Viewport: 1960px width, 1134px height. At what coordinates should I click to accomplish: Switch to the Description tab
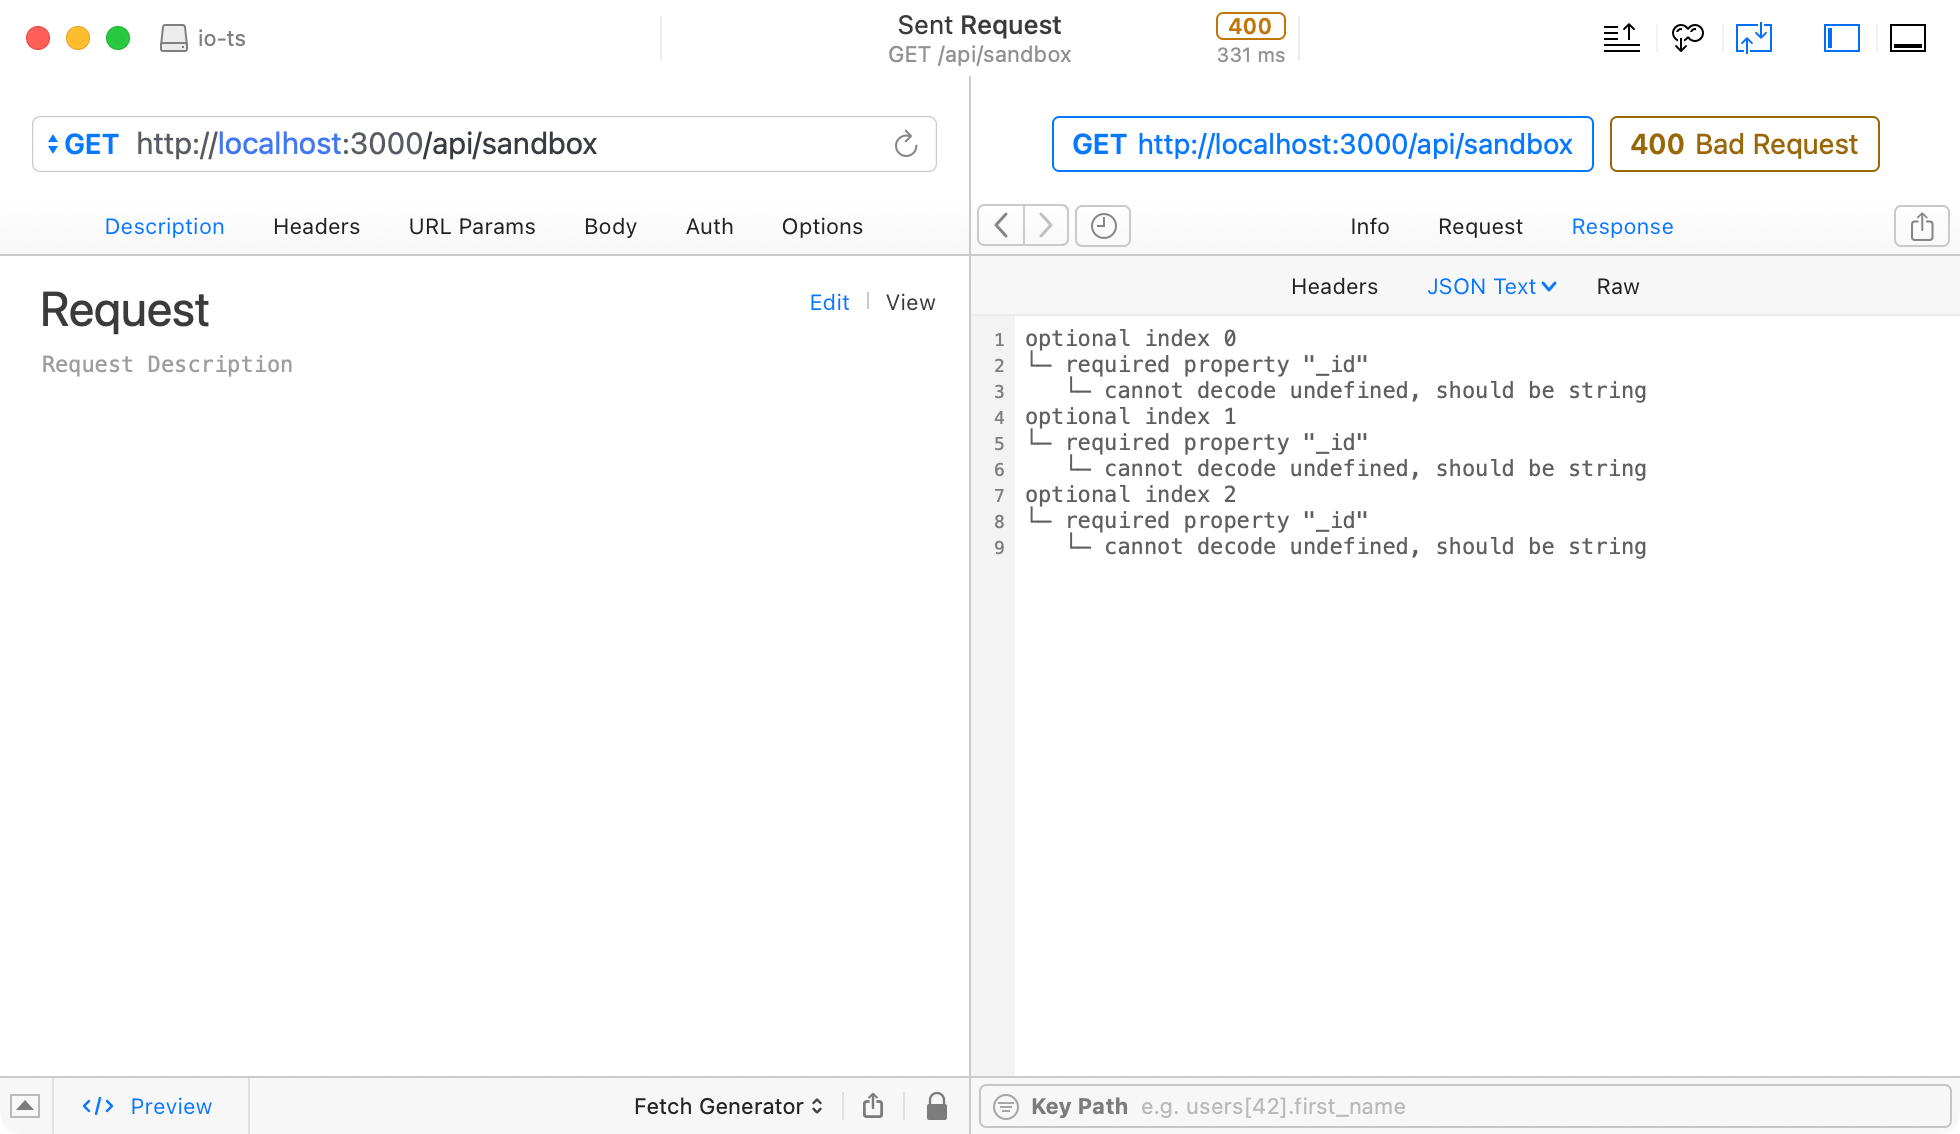pos(164,226)
